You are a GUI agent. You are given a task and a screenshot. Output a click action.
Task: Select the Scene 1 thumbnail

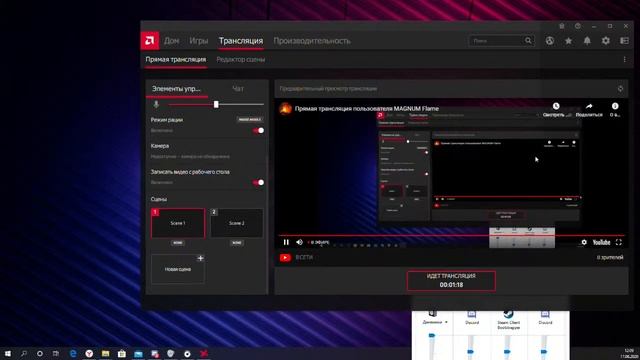(x=178, y=223)
